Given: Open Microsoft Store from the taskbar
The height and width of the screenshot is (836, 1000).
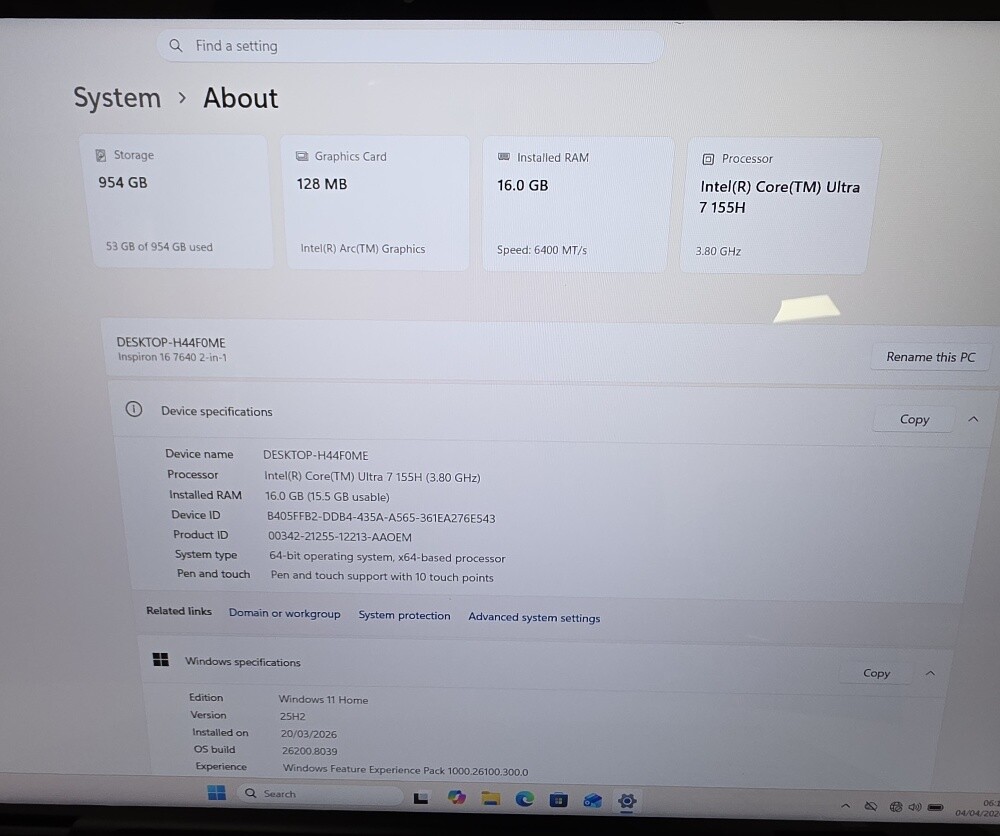Looking at the screenshot, I should (559, 800).
